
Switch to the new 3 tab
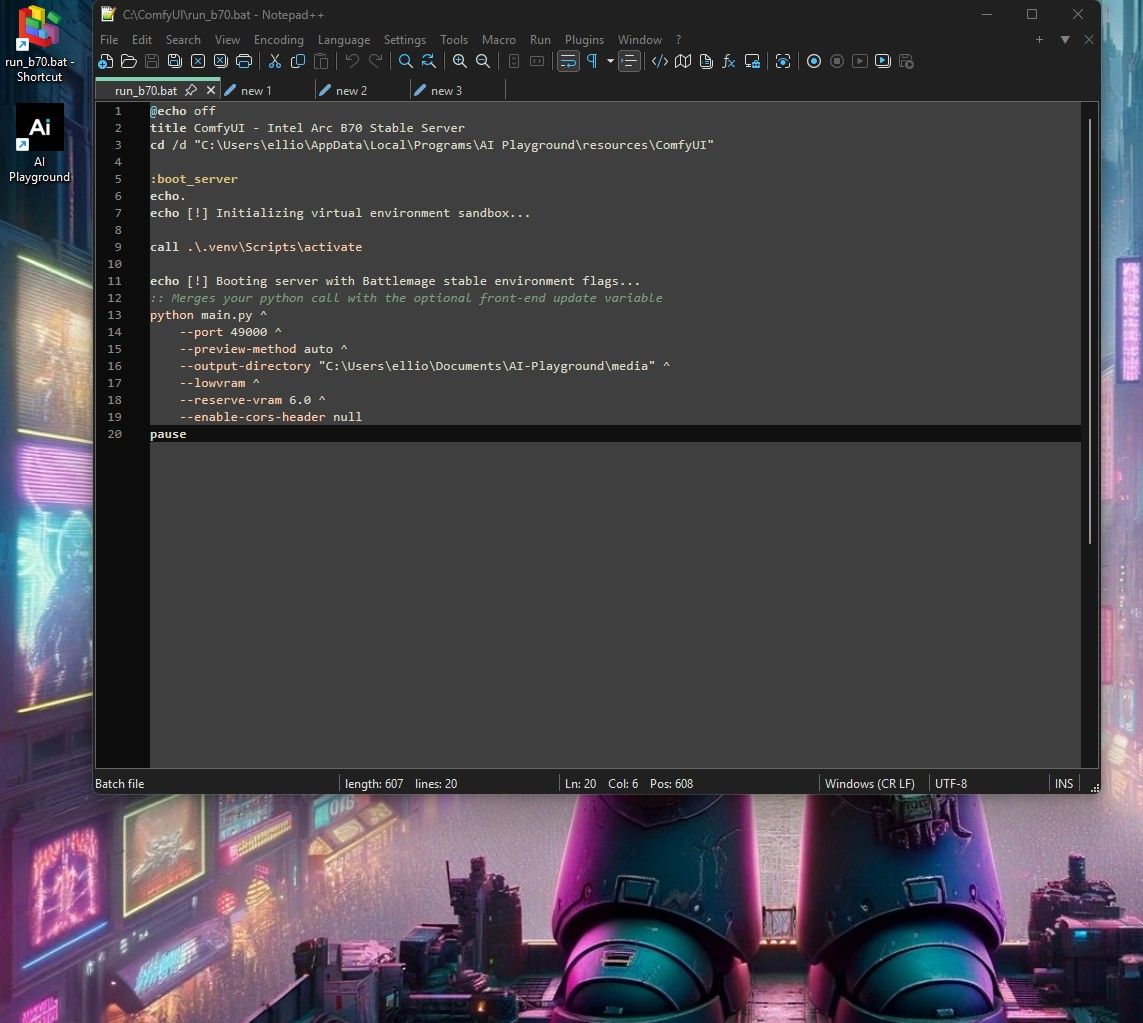tap(446, 90)
